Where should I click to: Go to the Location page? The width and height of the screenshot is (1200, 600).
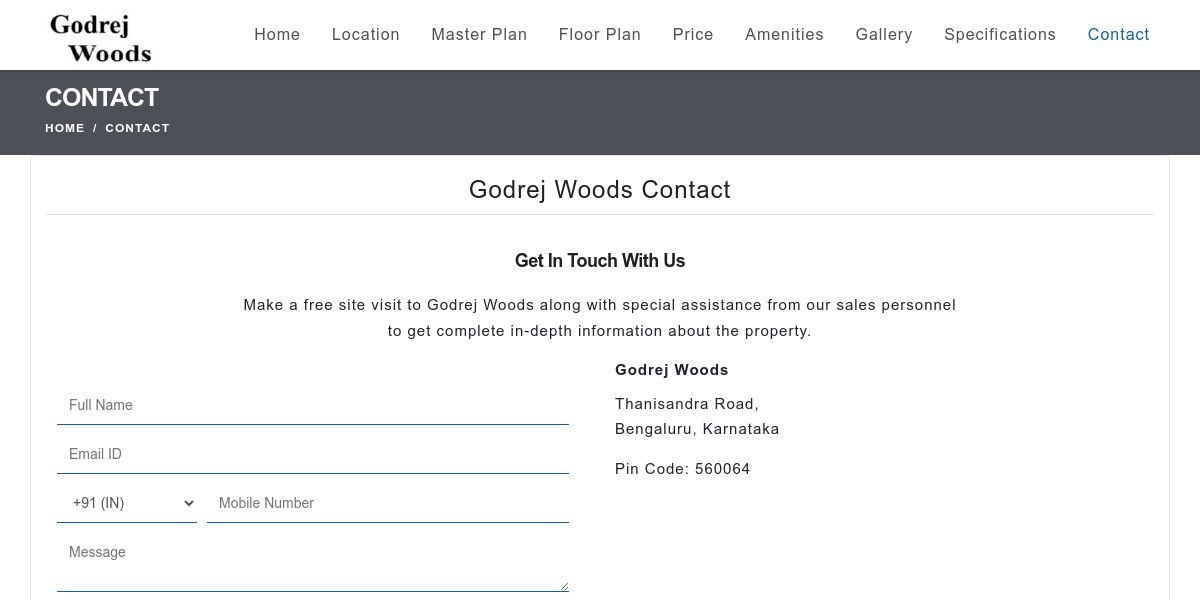pyautogui.click(x=365, y=34)
